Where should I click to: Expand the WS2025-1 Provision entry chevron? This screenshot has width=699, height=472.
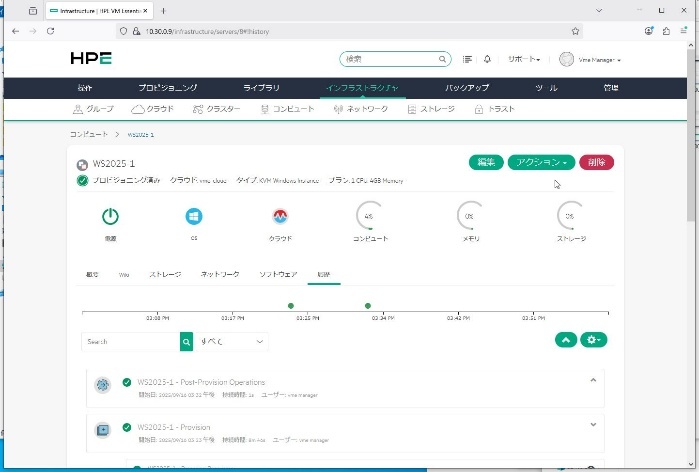click(x=593, y=425)
